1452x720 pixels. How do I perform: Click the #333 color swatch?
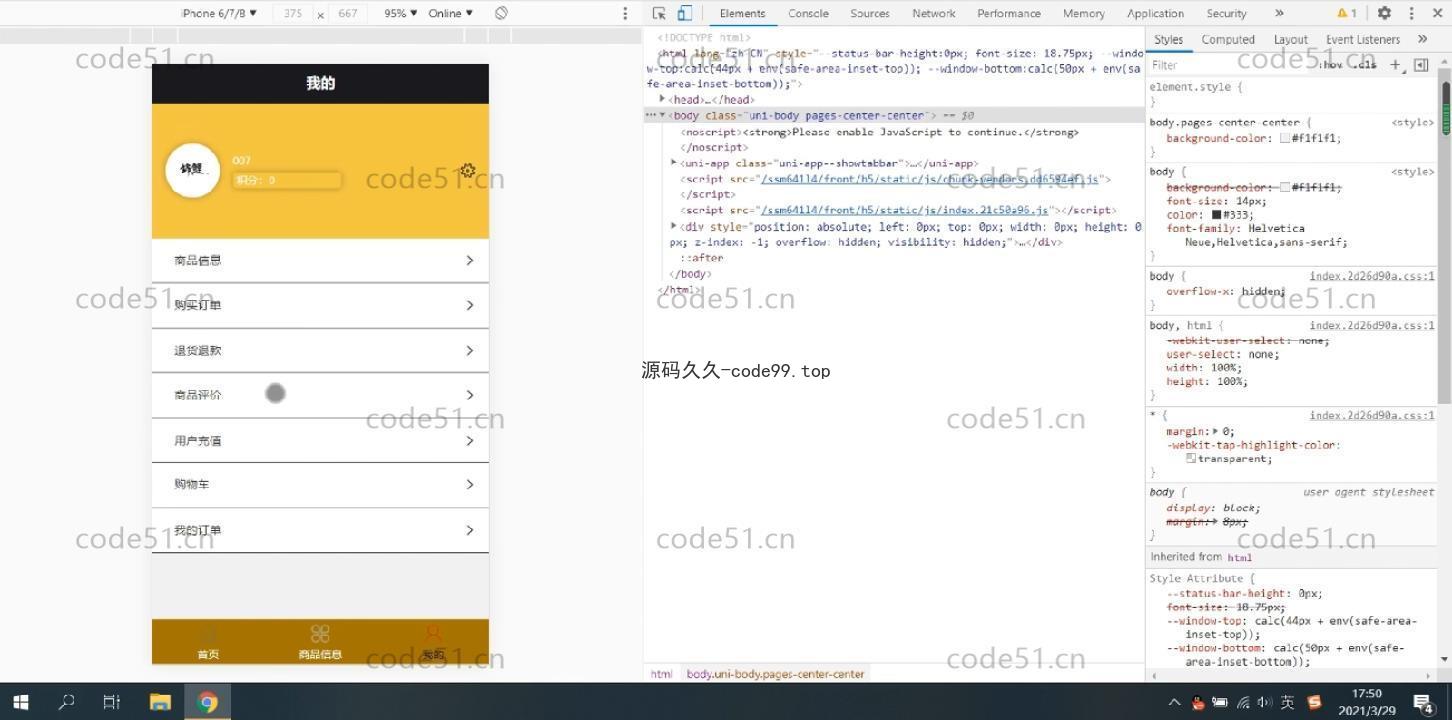tap(1217, 214)
